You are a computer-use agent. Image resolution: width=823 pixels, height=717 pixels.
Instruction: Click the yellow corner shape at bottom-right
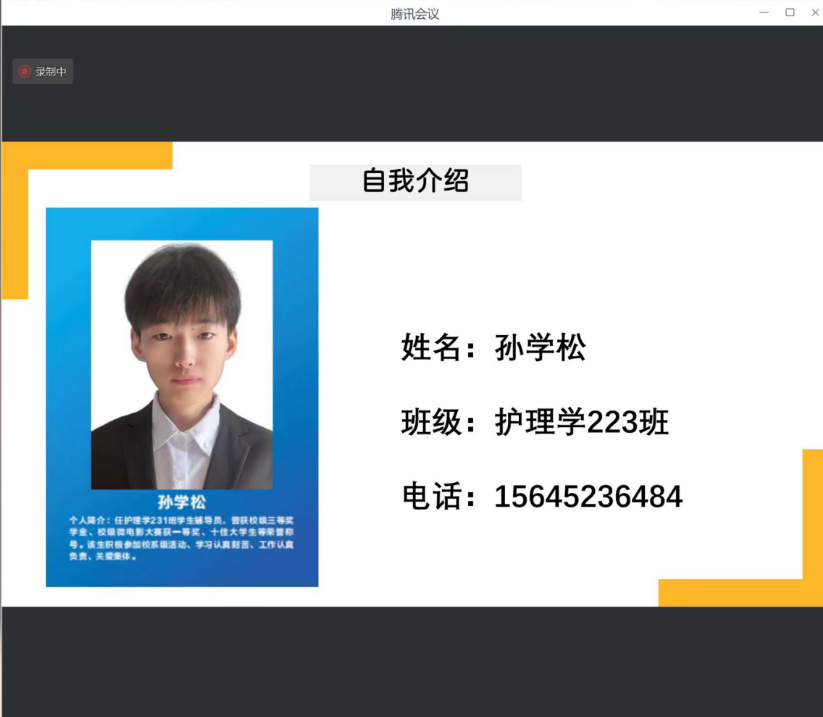(x=740, y=592)
